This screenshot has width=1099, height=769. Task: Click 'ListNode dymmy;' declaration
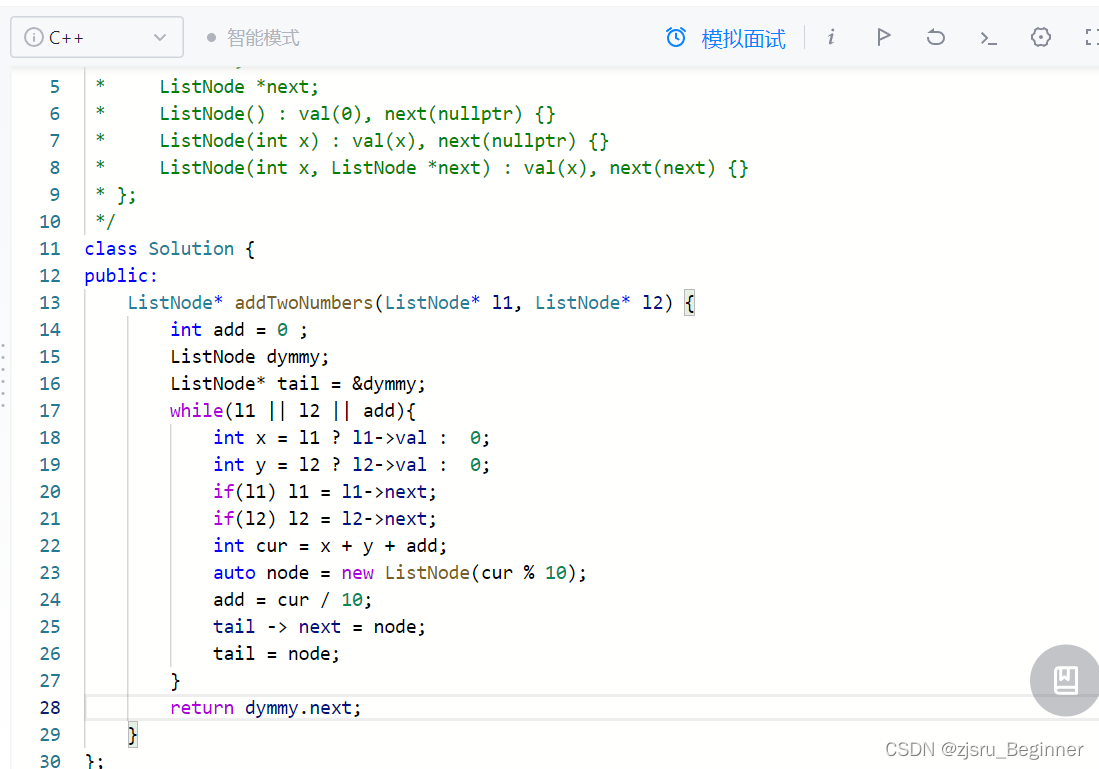(250, 357)
